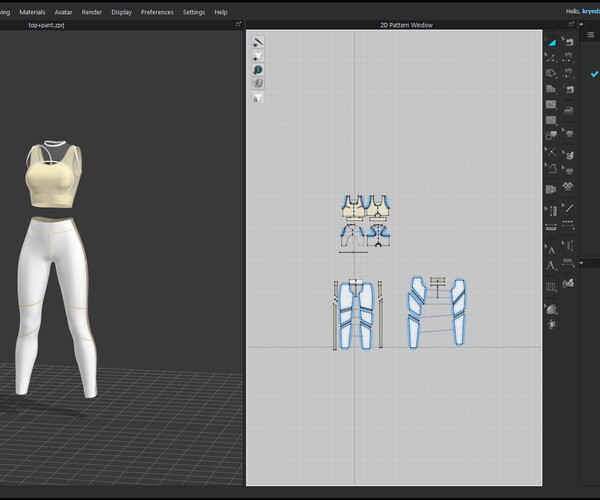
Task: Pick the dashed-line Segment Topstitch tool
Action: click(568, 225)
